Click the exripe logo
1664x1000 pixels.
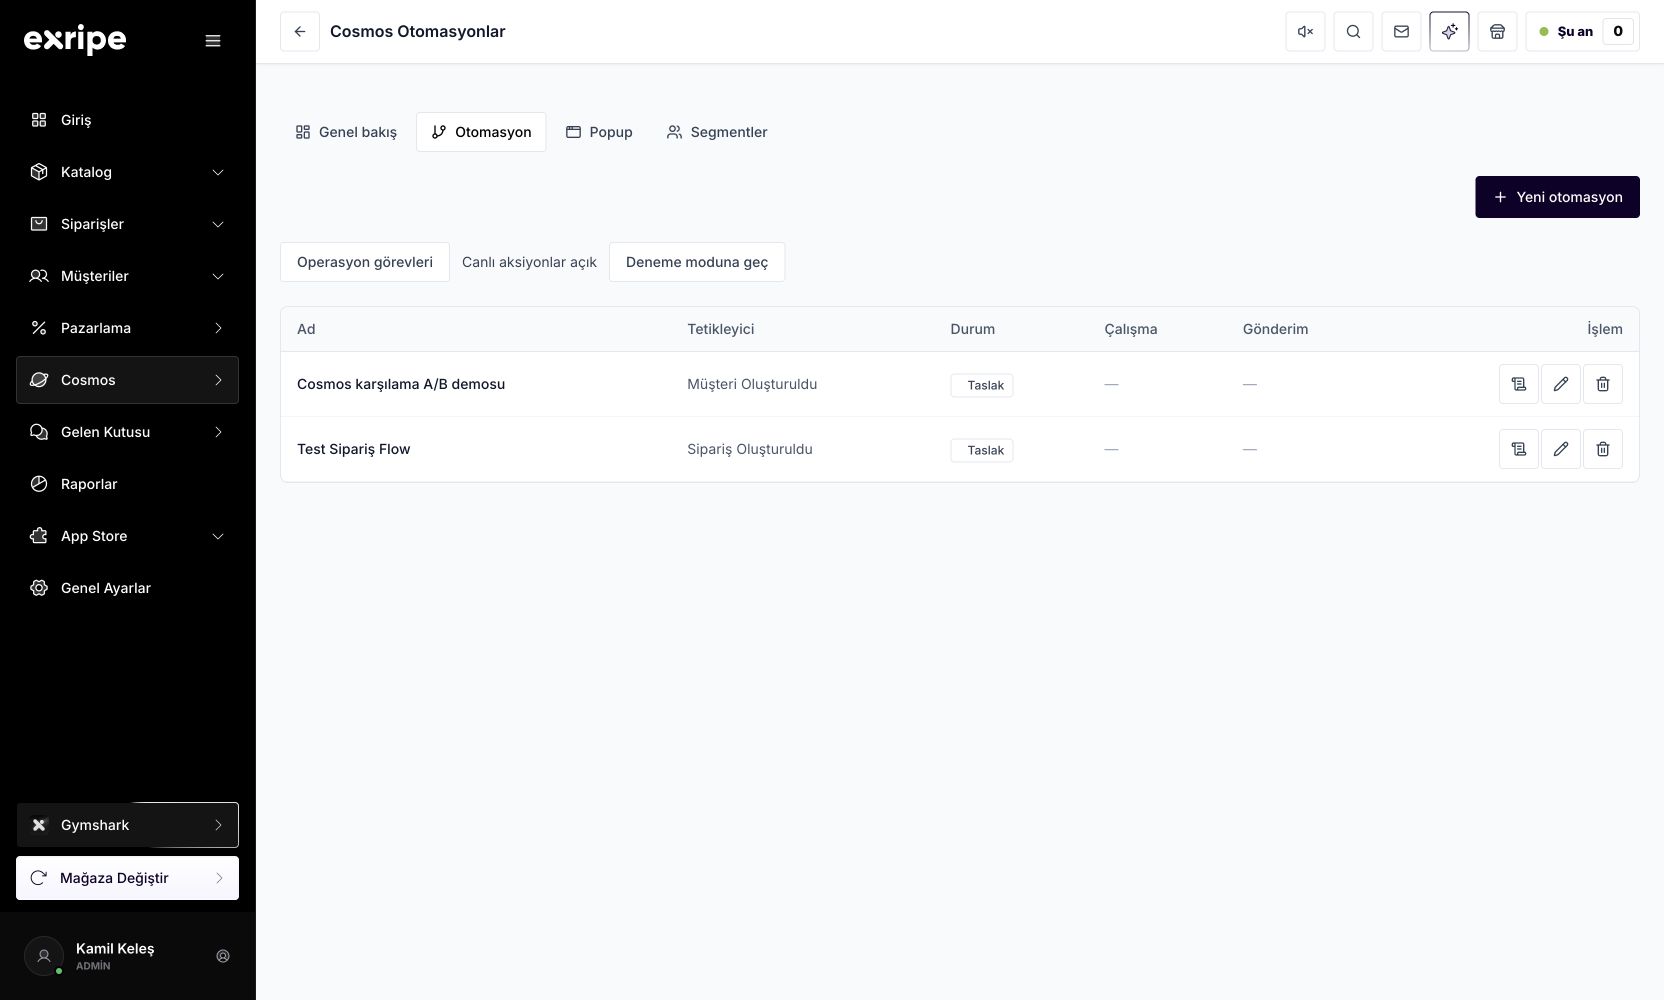point(75,40)
